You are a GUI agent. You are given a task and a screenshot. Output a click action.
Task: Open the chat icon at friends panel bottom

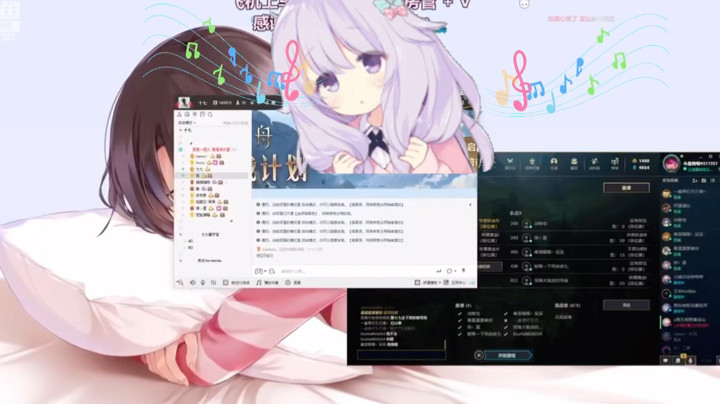point(666,361)
